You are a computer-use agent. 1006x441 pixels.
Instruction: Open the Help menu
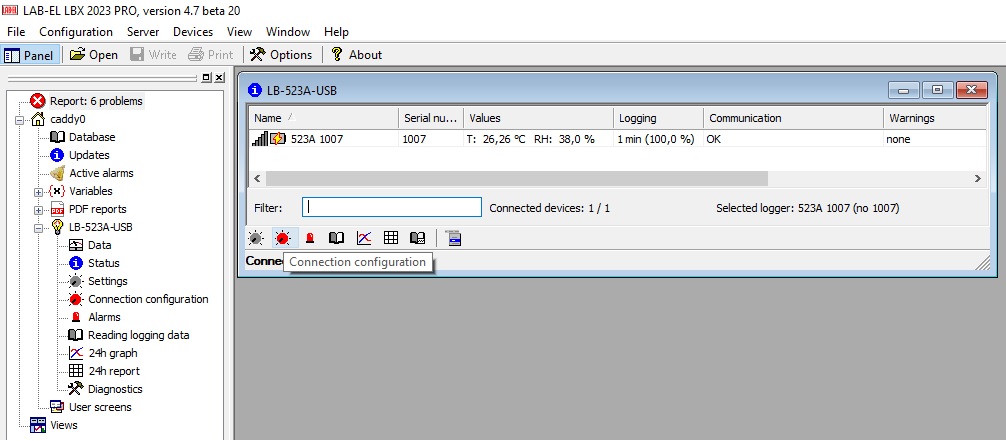[x=336, y=31]
